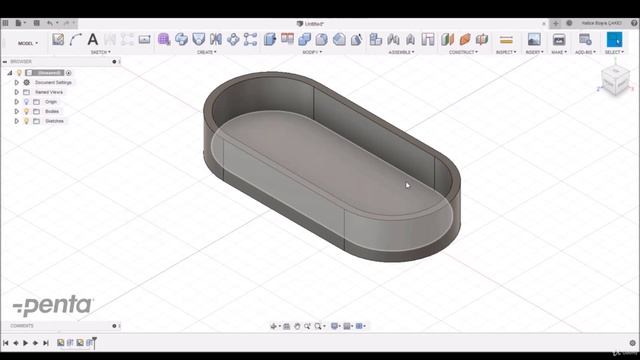This screenshot has width=640, height=360.
Task: Click the Shell icon in Modify group
Action: coord(322,39)
